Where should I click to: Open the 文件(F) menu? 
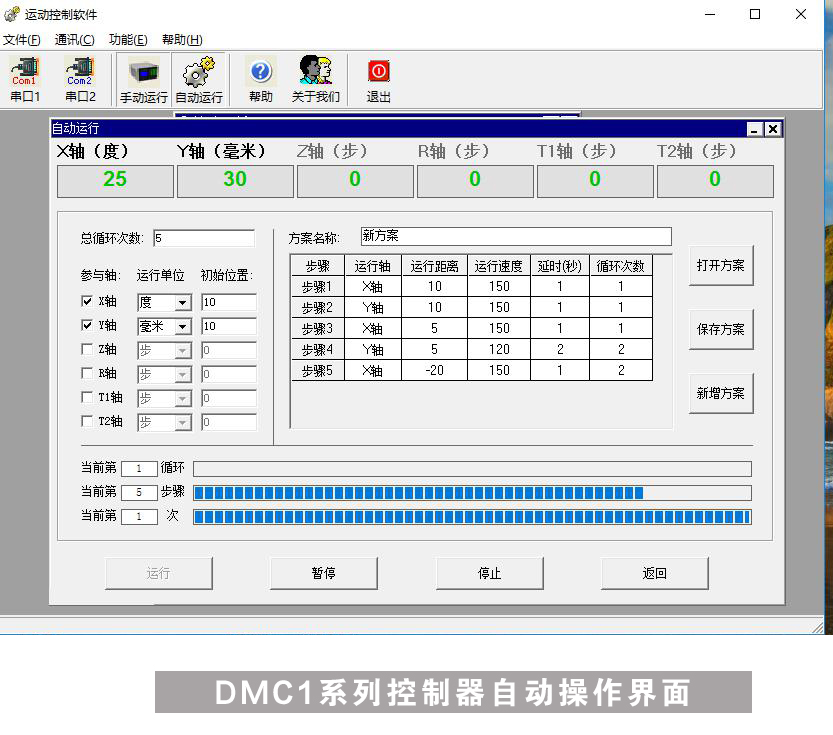(x=21, y=40)
